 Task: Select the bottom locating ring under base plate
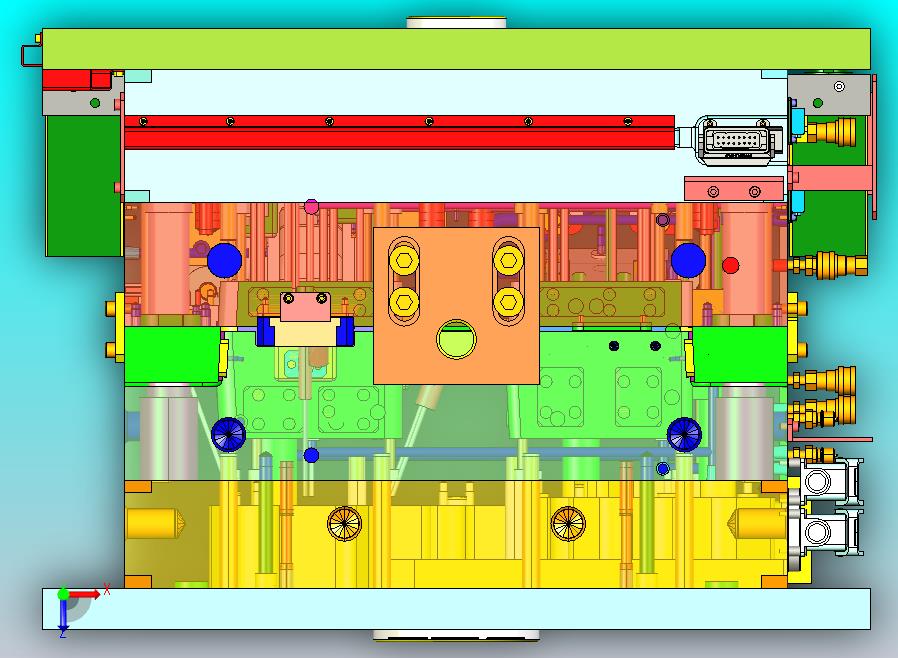pos(456,635)
